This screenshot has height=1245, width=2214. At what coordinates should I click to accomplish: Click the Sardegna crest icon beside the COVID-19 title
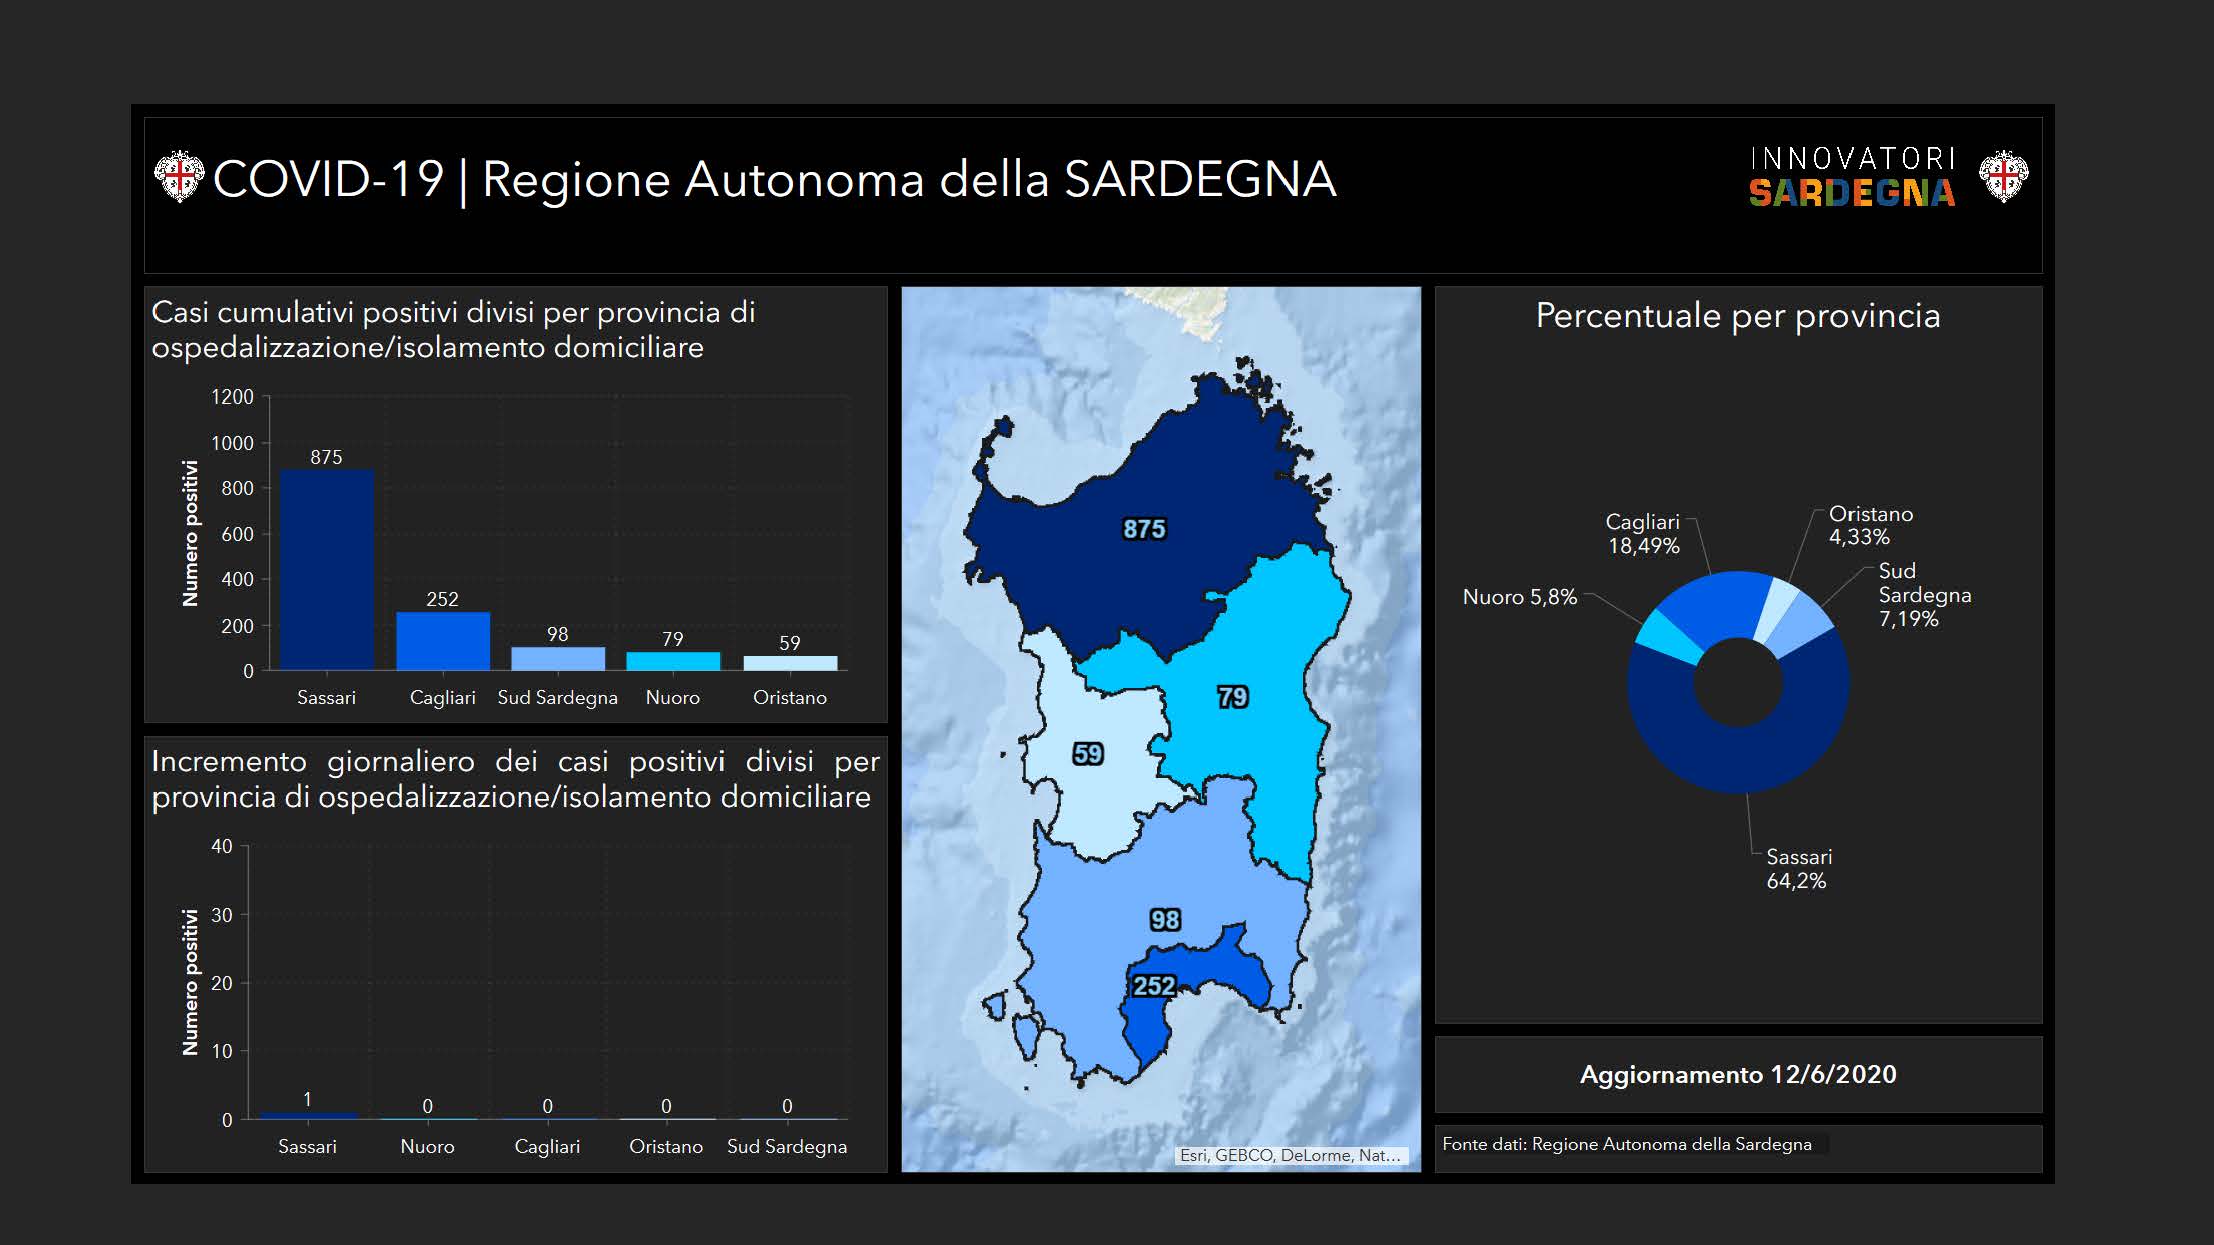pyautogui.click(x=179, y=177)
